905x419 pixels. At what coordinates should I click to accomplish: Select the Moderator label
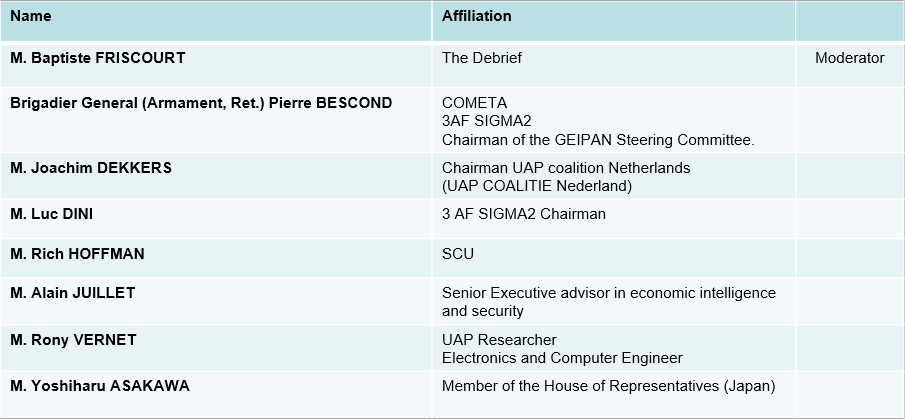pos(849,58)
